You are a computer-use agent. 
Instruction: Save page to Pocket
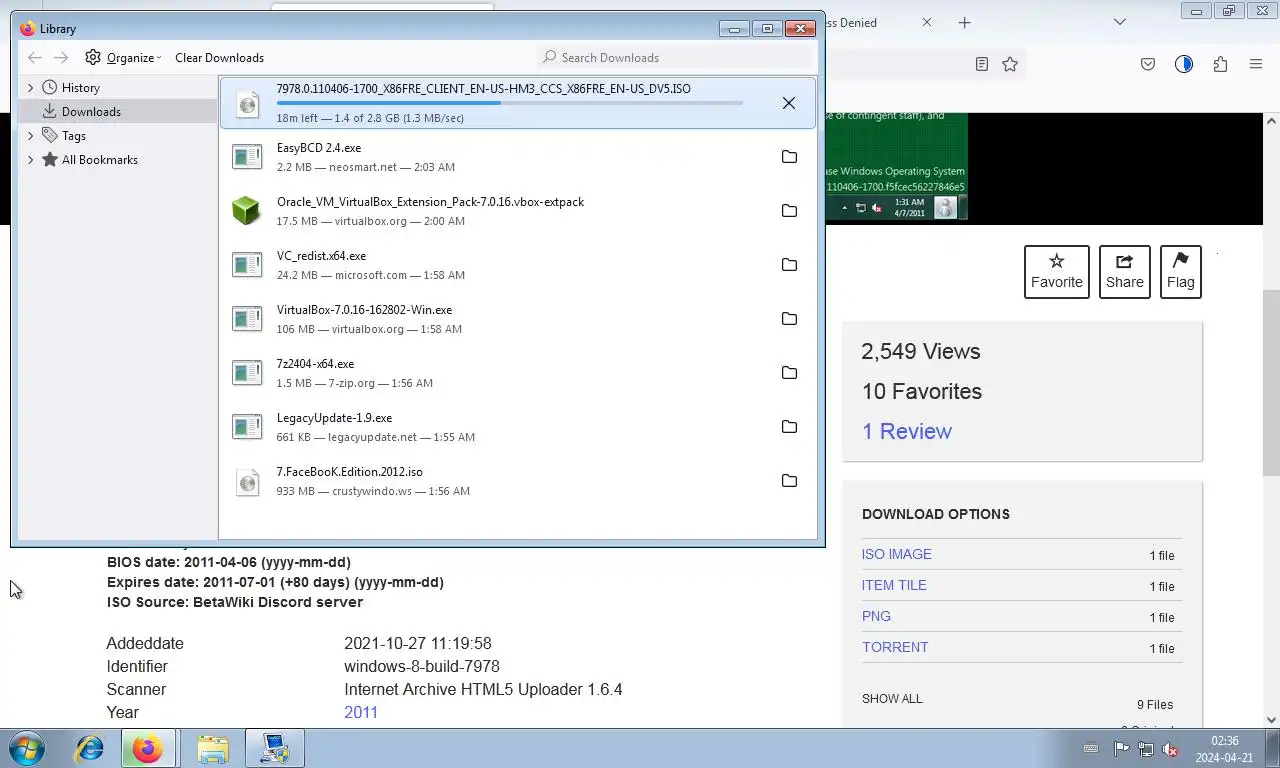coord(1148,64)
